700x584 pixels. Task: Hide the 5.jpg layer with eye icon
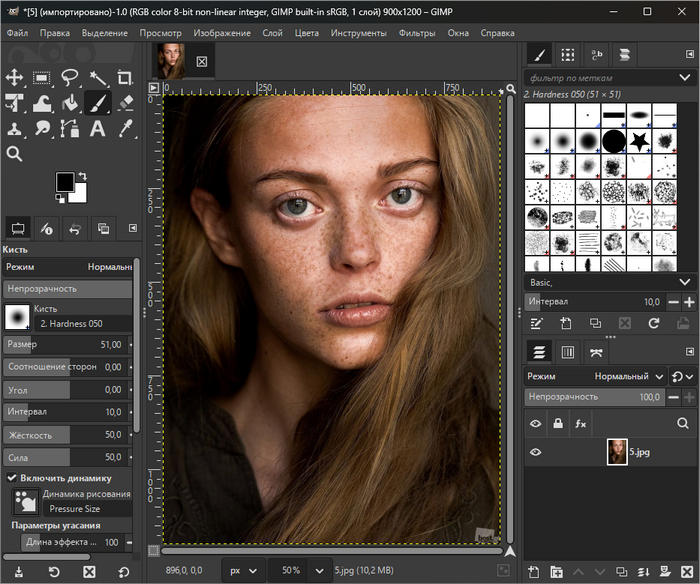pos(536,452)
